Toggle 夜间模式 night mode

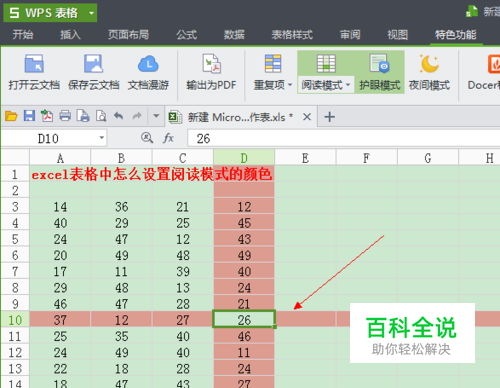point(429,72)
